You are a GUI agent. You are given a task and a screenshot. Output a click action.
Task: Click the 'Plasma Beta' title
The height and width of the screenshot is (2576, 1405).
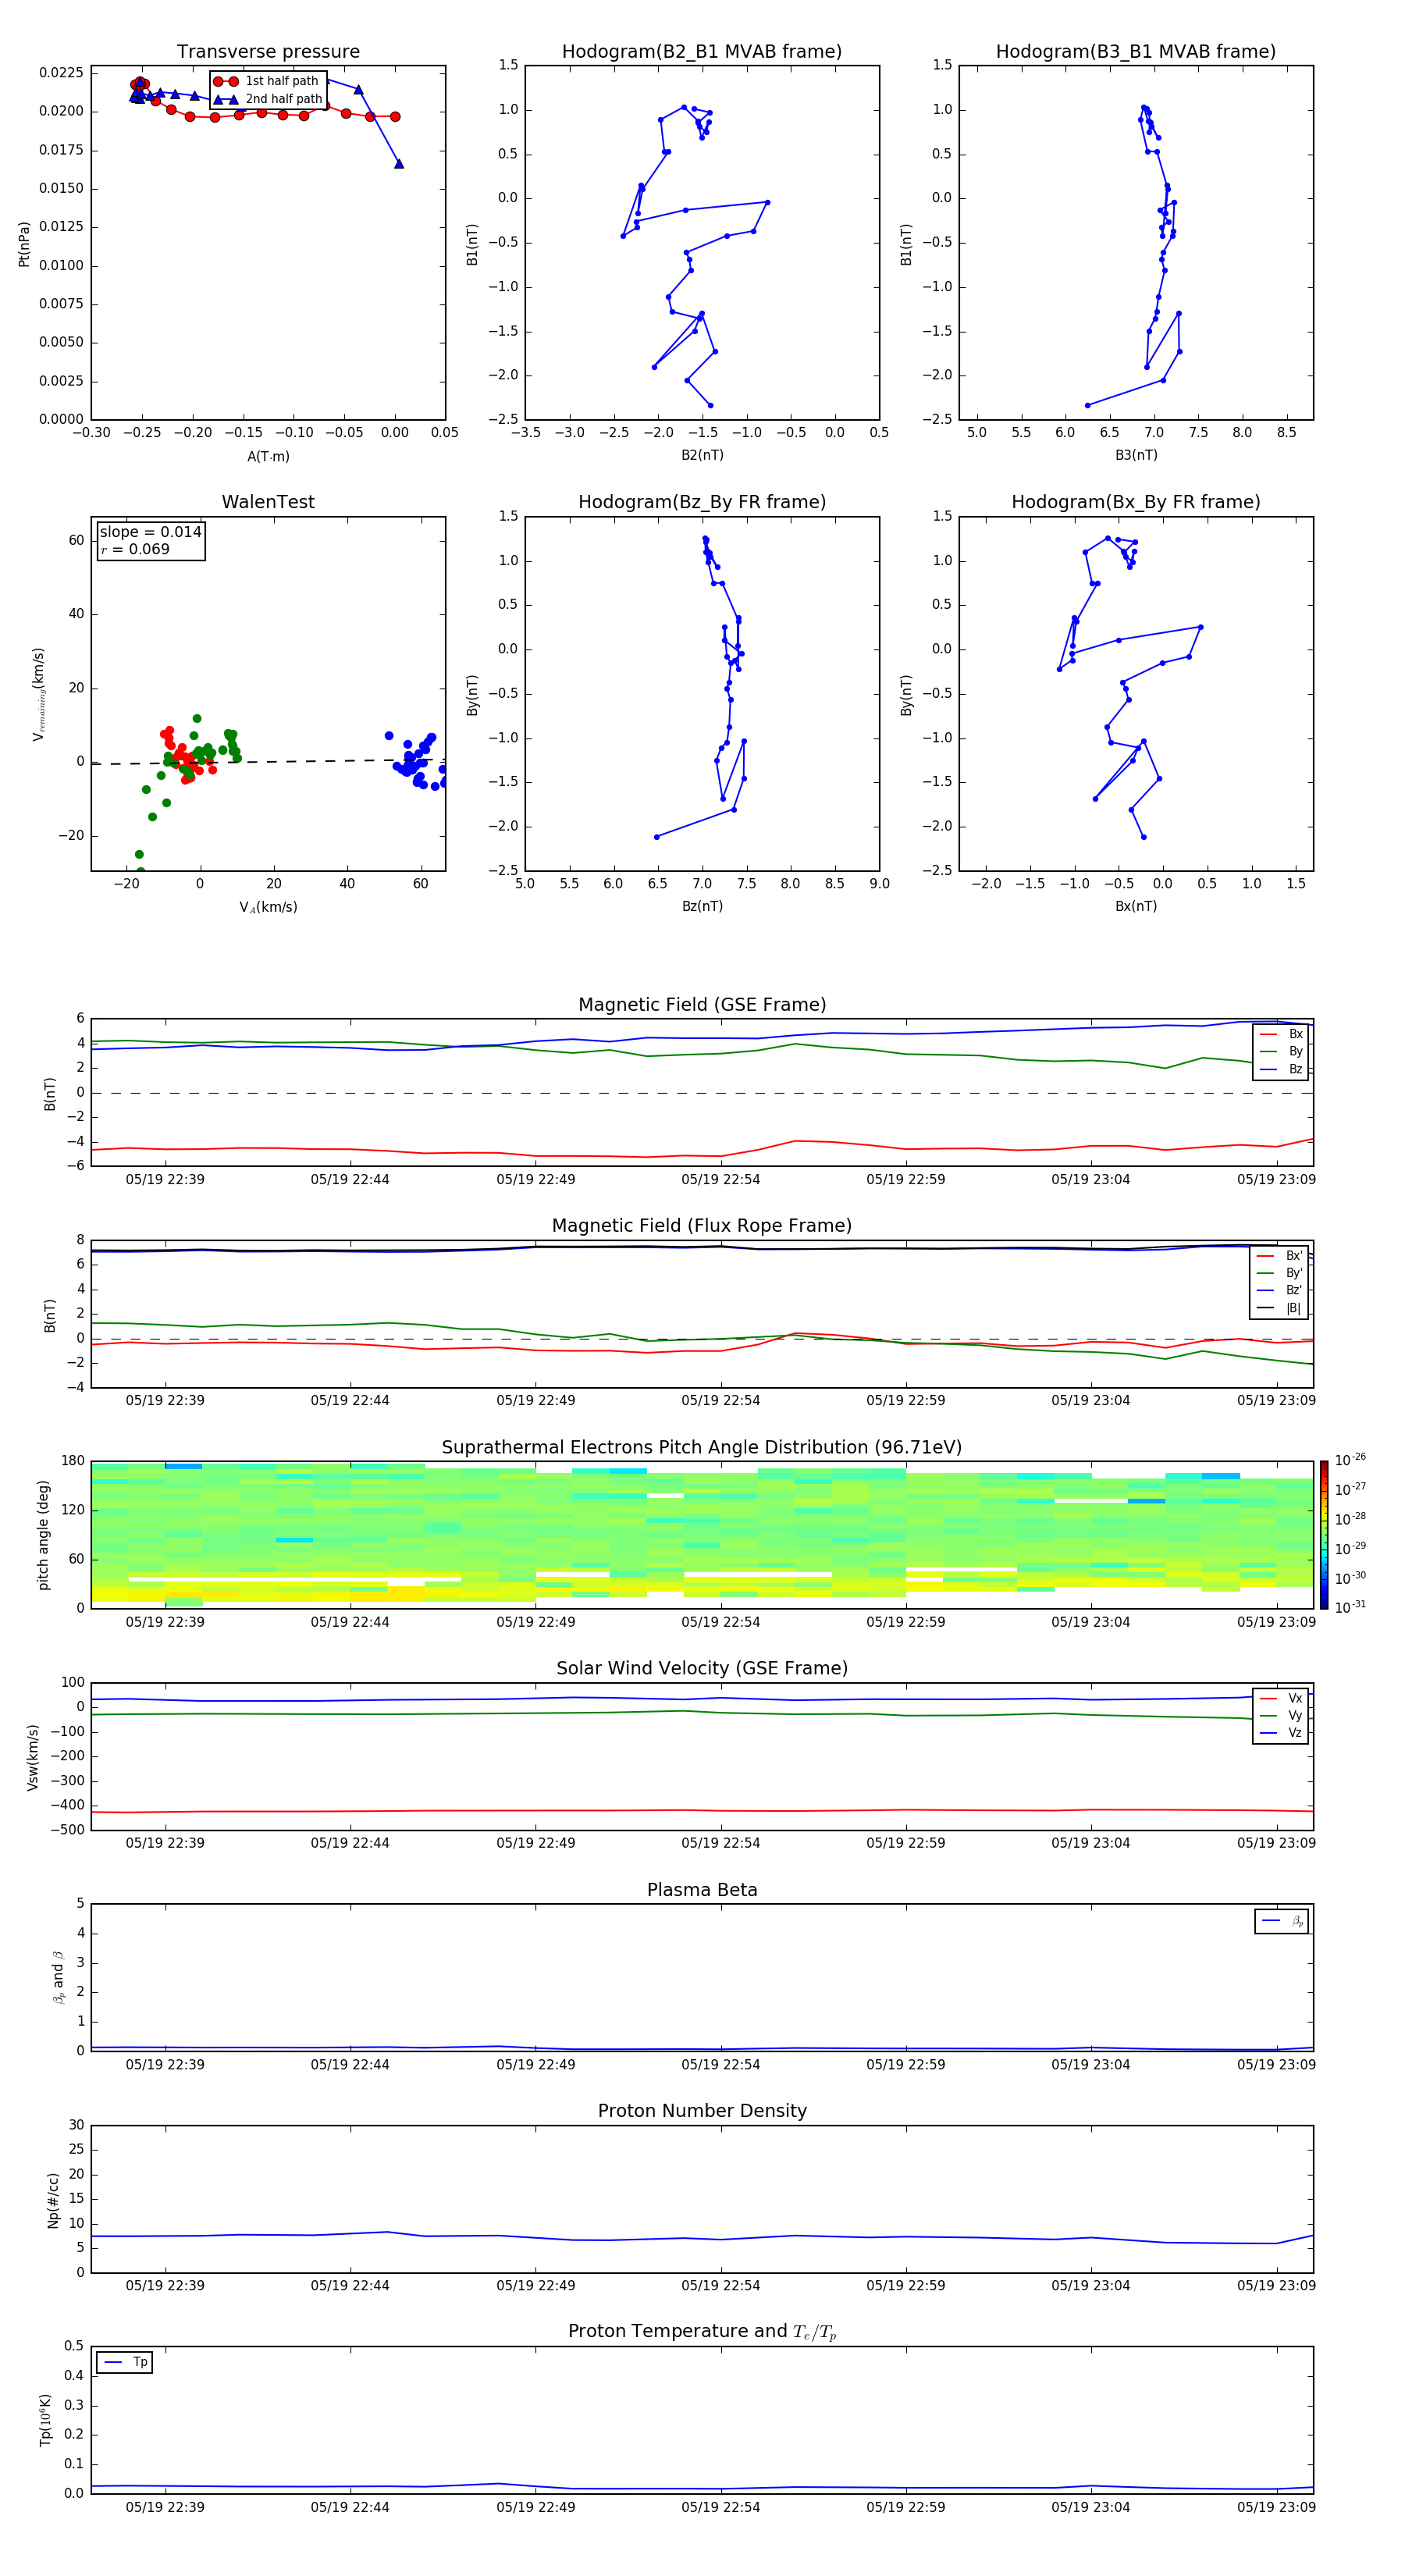pyautogui.click(x=702, y=1891)
